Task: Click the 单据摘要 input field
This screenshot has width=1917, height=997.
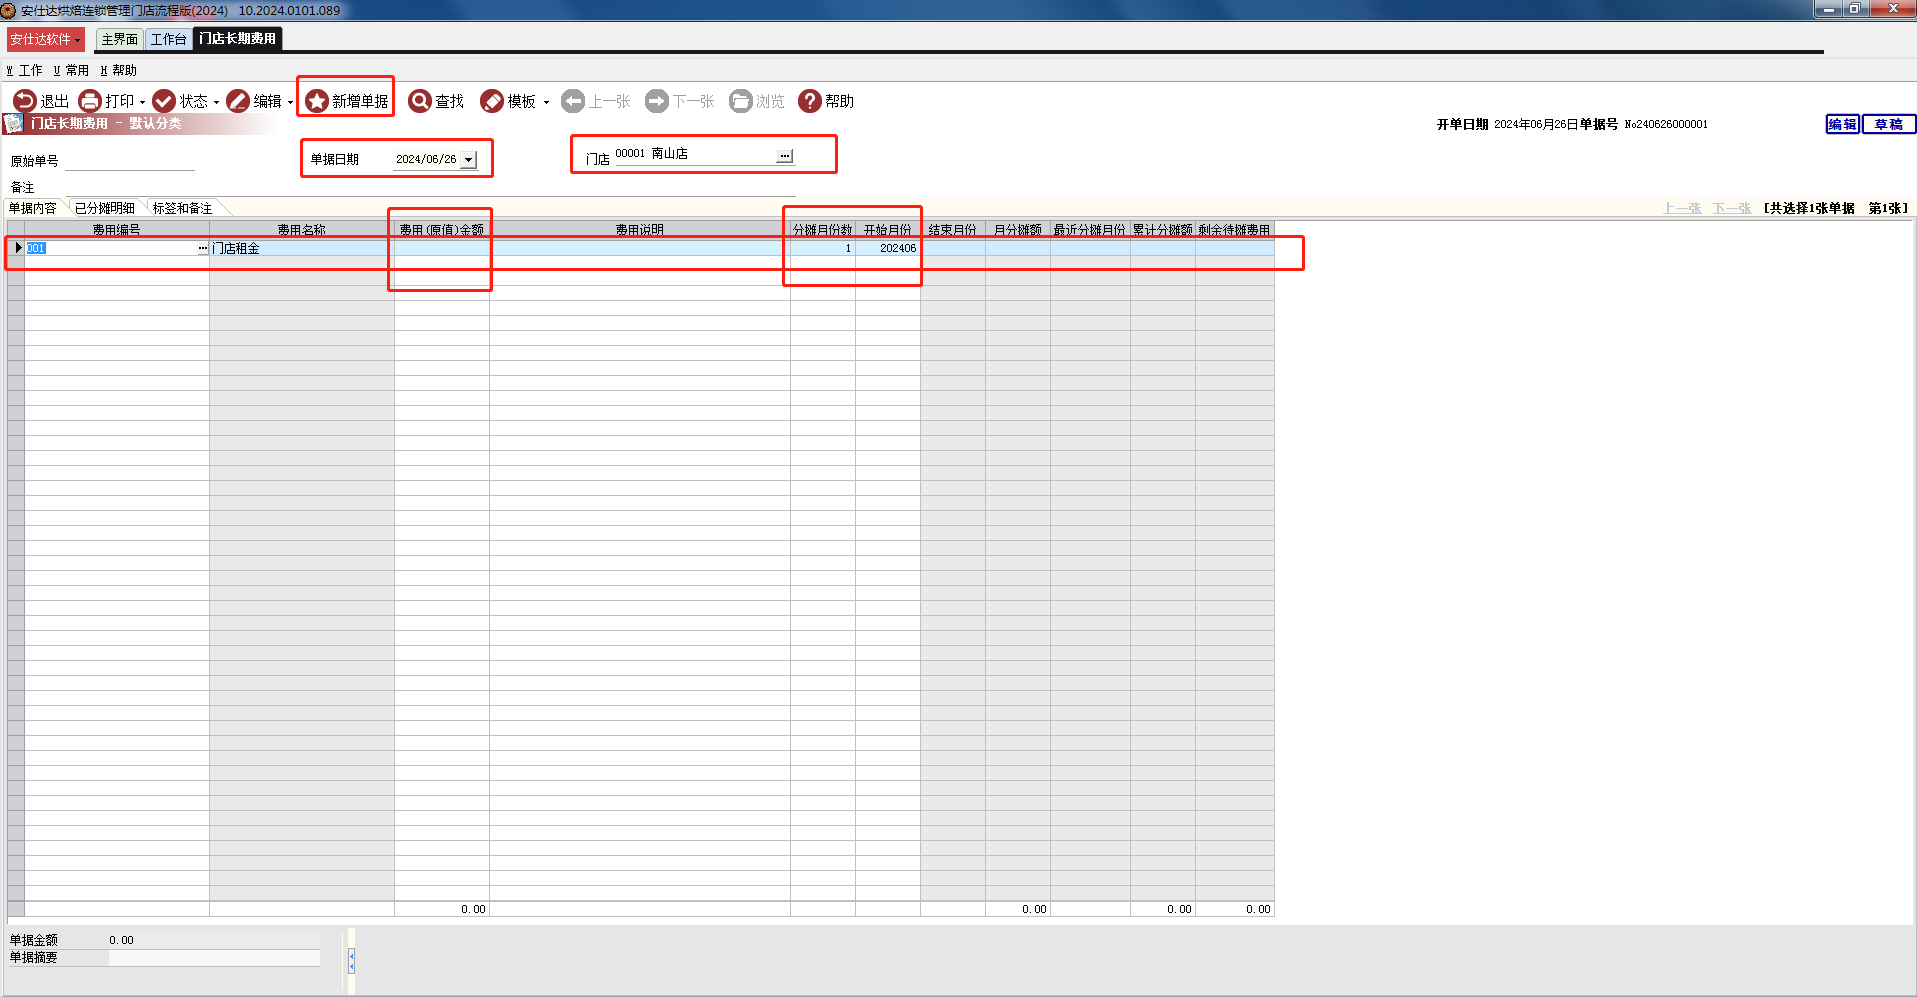Action: coord(214,958)
